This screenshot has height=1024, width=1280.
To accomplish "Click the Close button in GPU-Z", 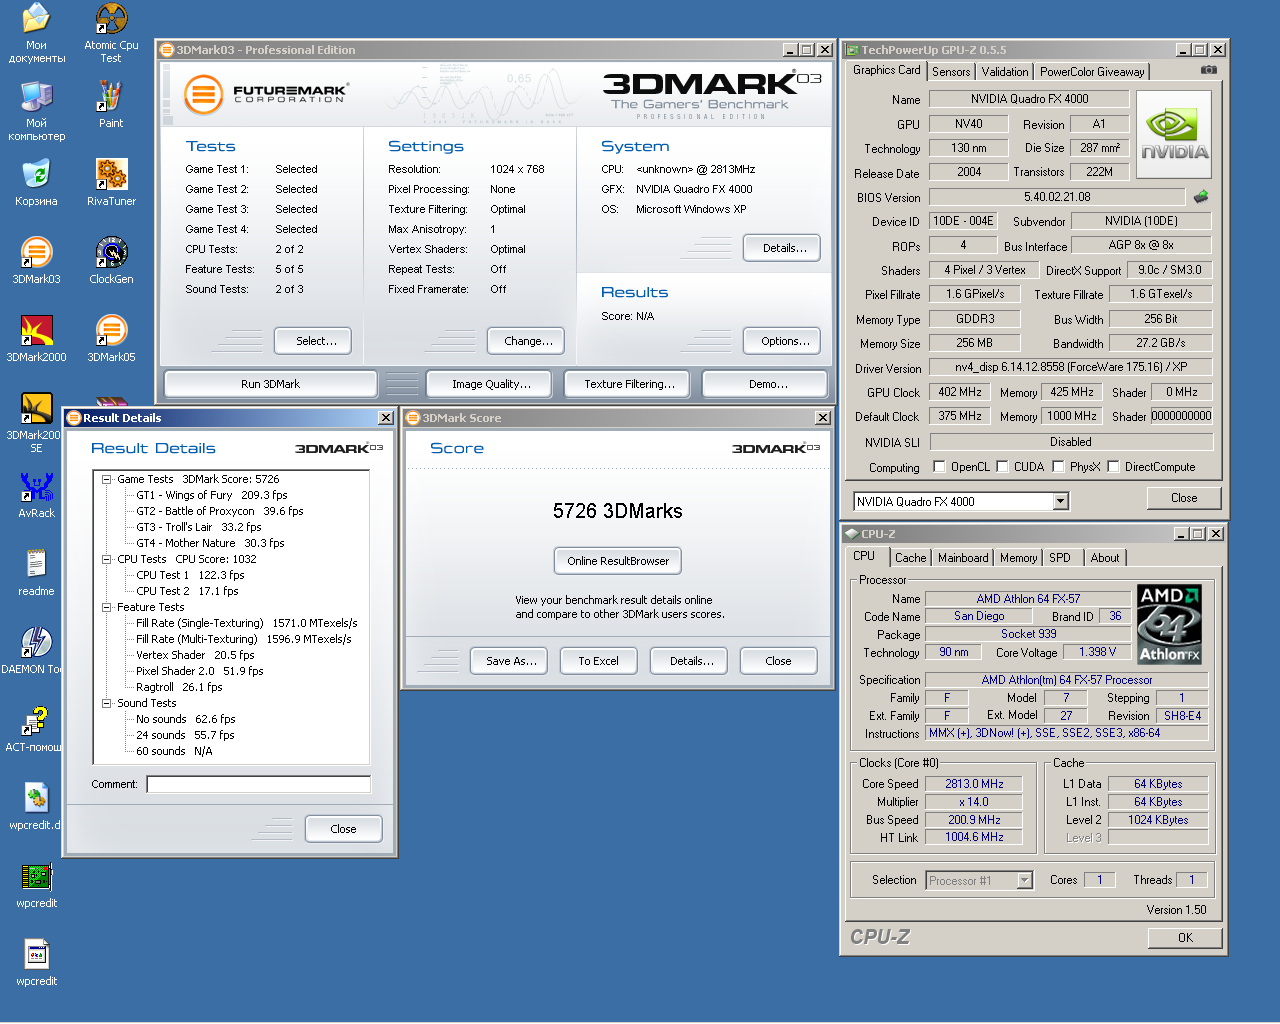I will 1184,498.
